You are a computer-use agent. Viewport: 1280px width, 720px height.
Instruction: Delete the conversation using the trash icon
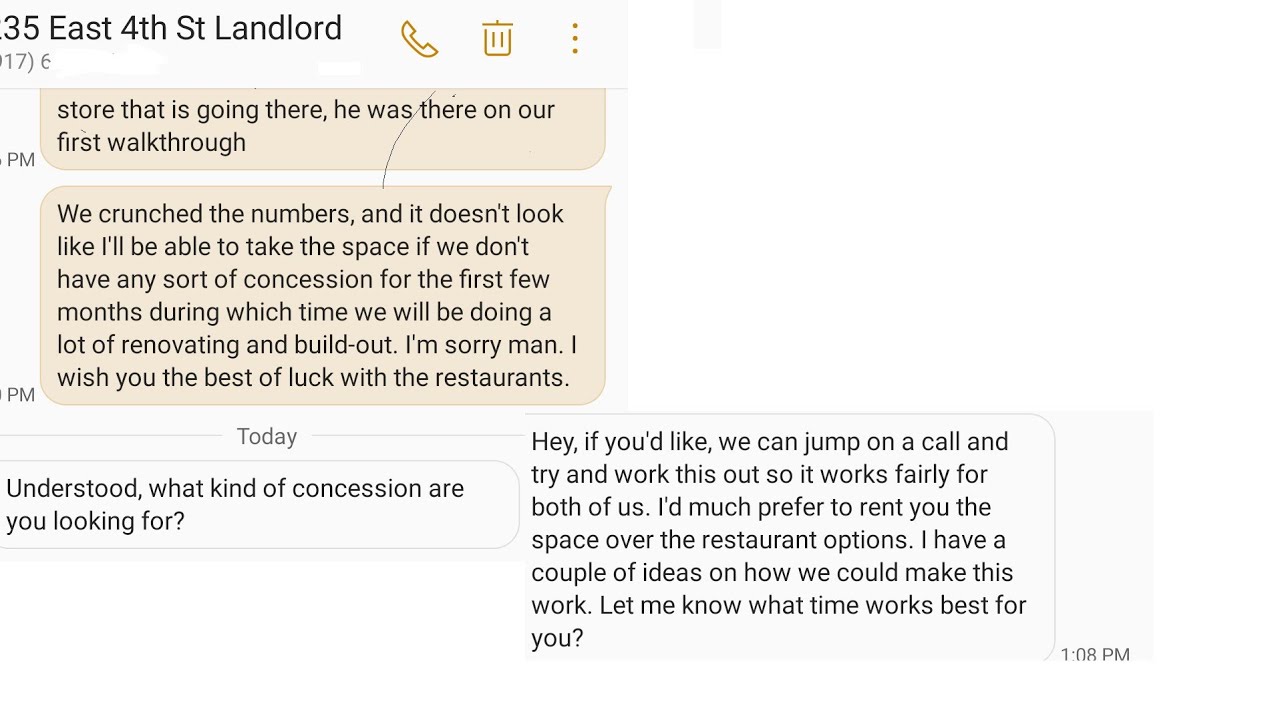(x=497, y=38)
